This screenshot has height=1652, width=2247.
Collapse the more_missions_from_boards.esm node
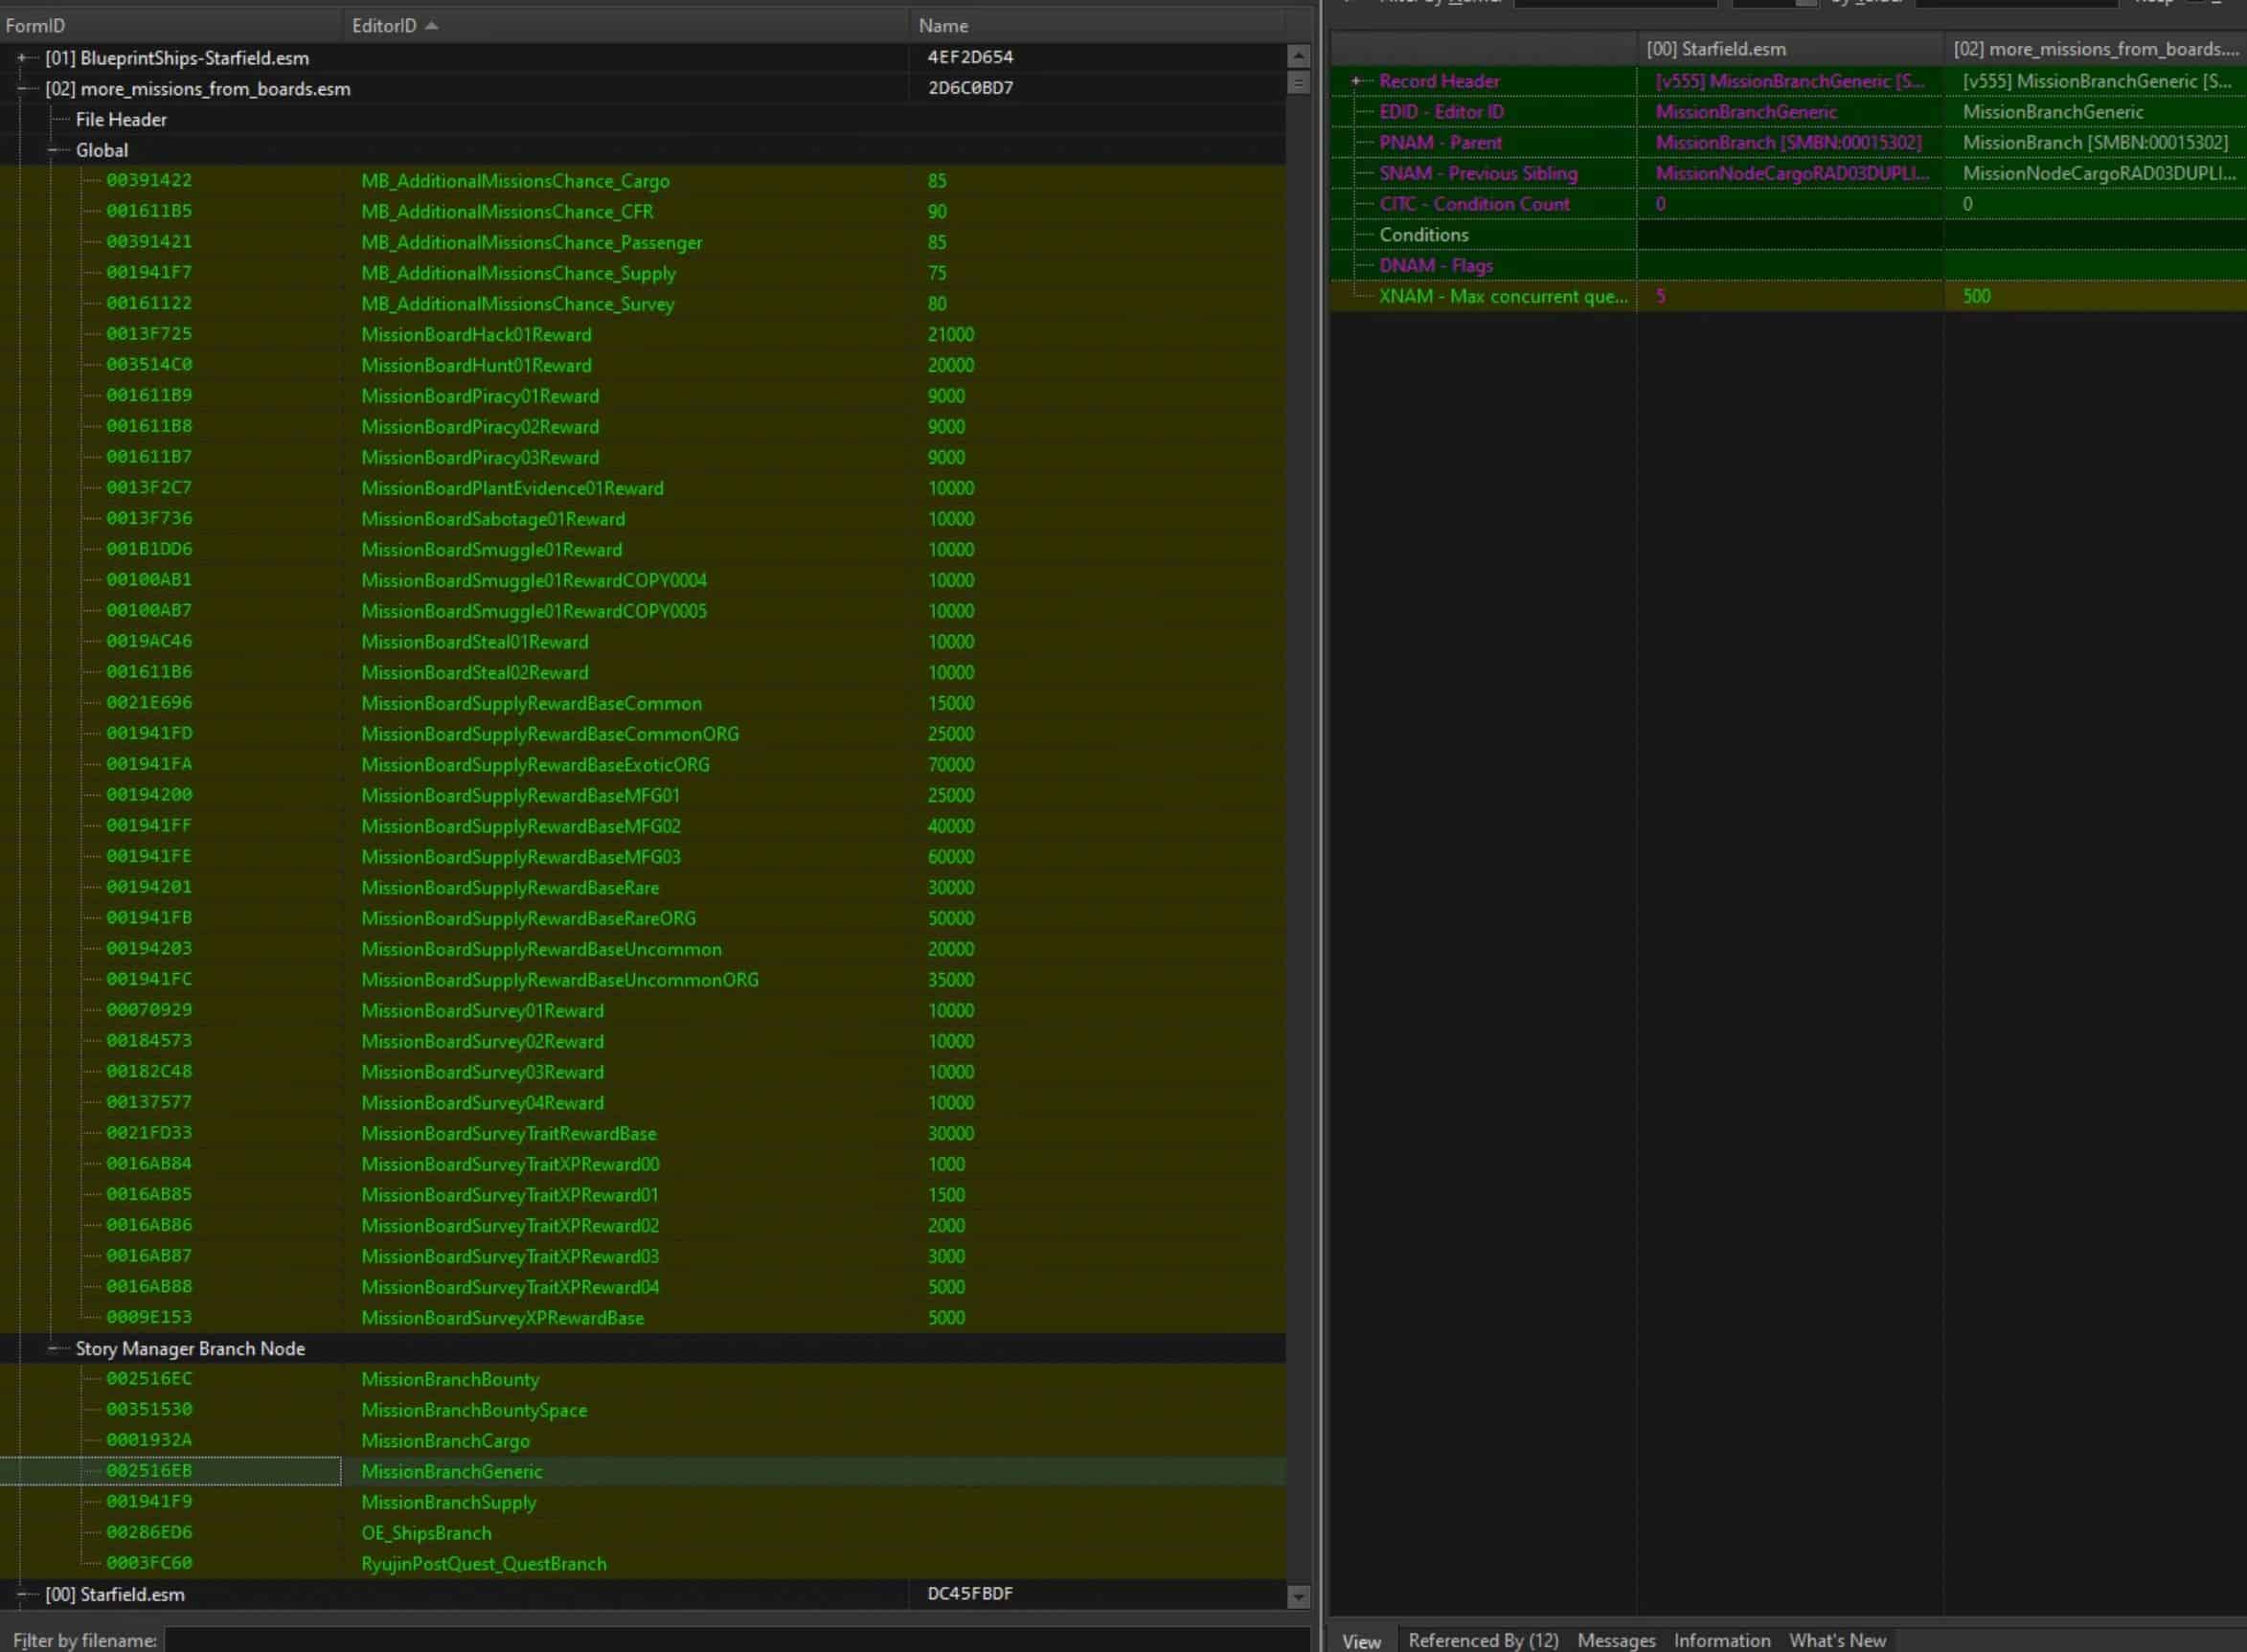[22, 89]
